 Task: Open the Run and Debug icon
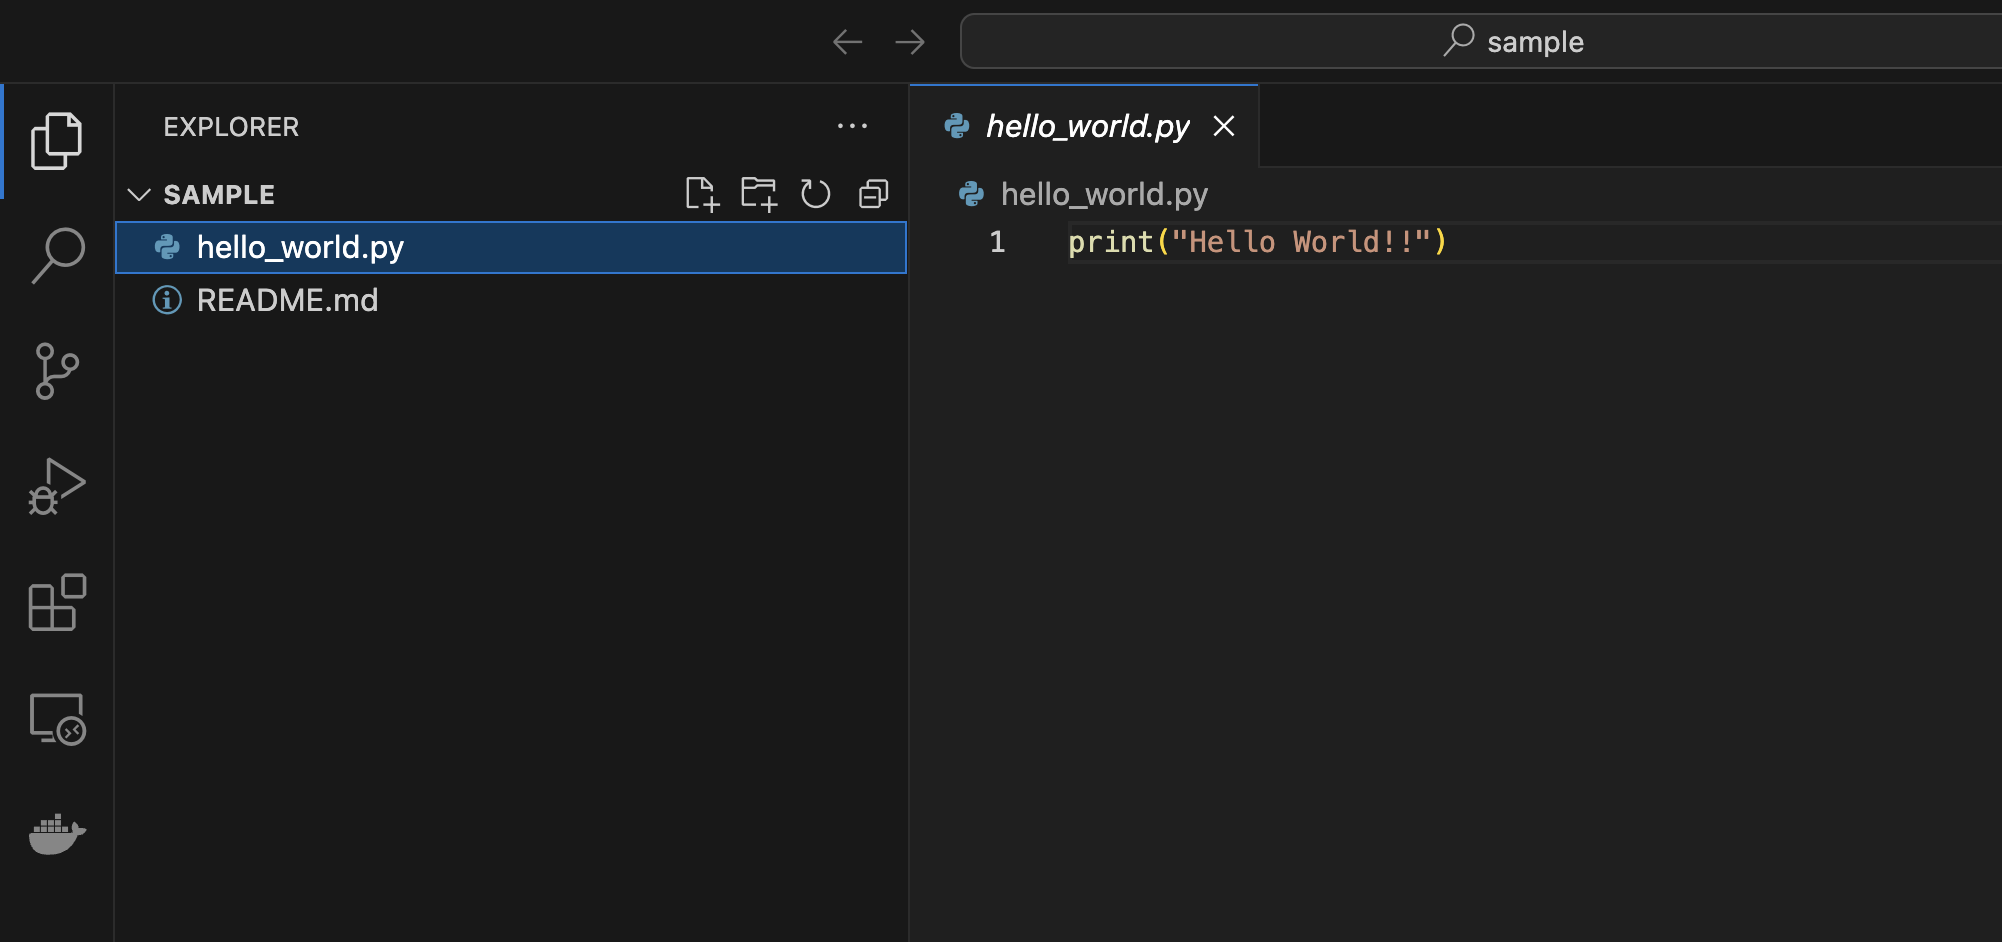(x=57, y=486)
